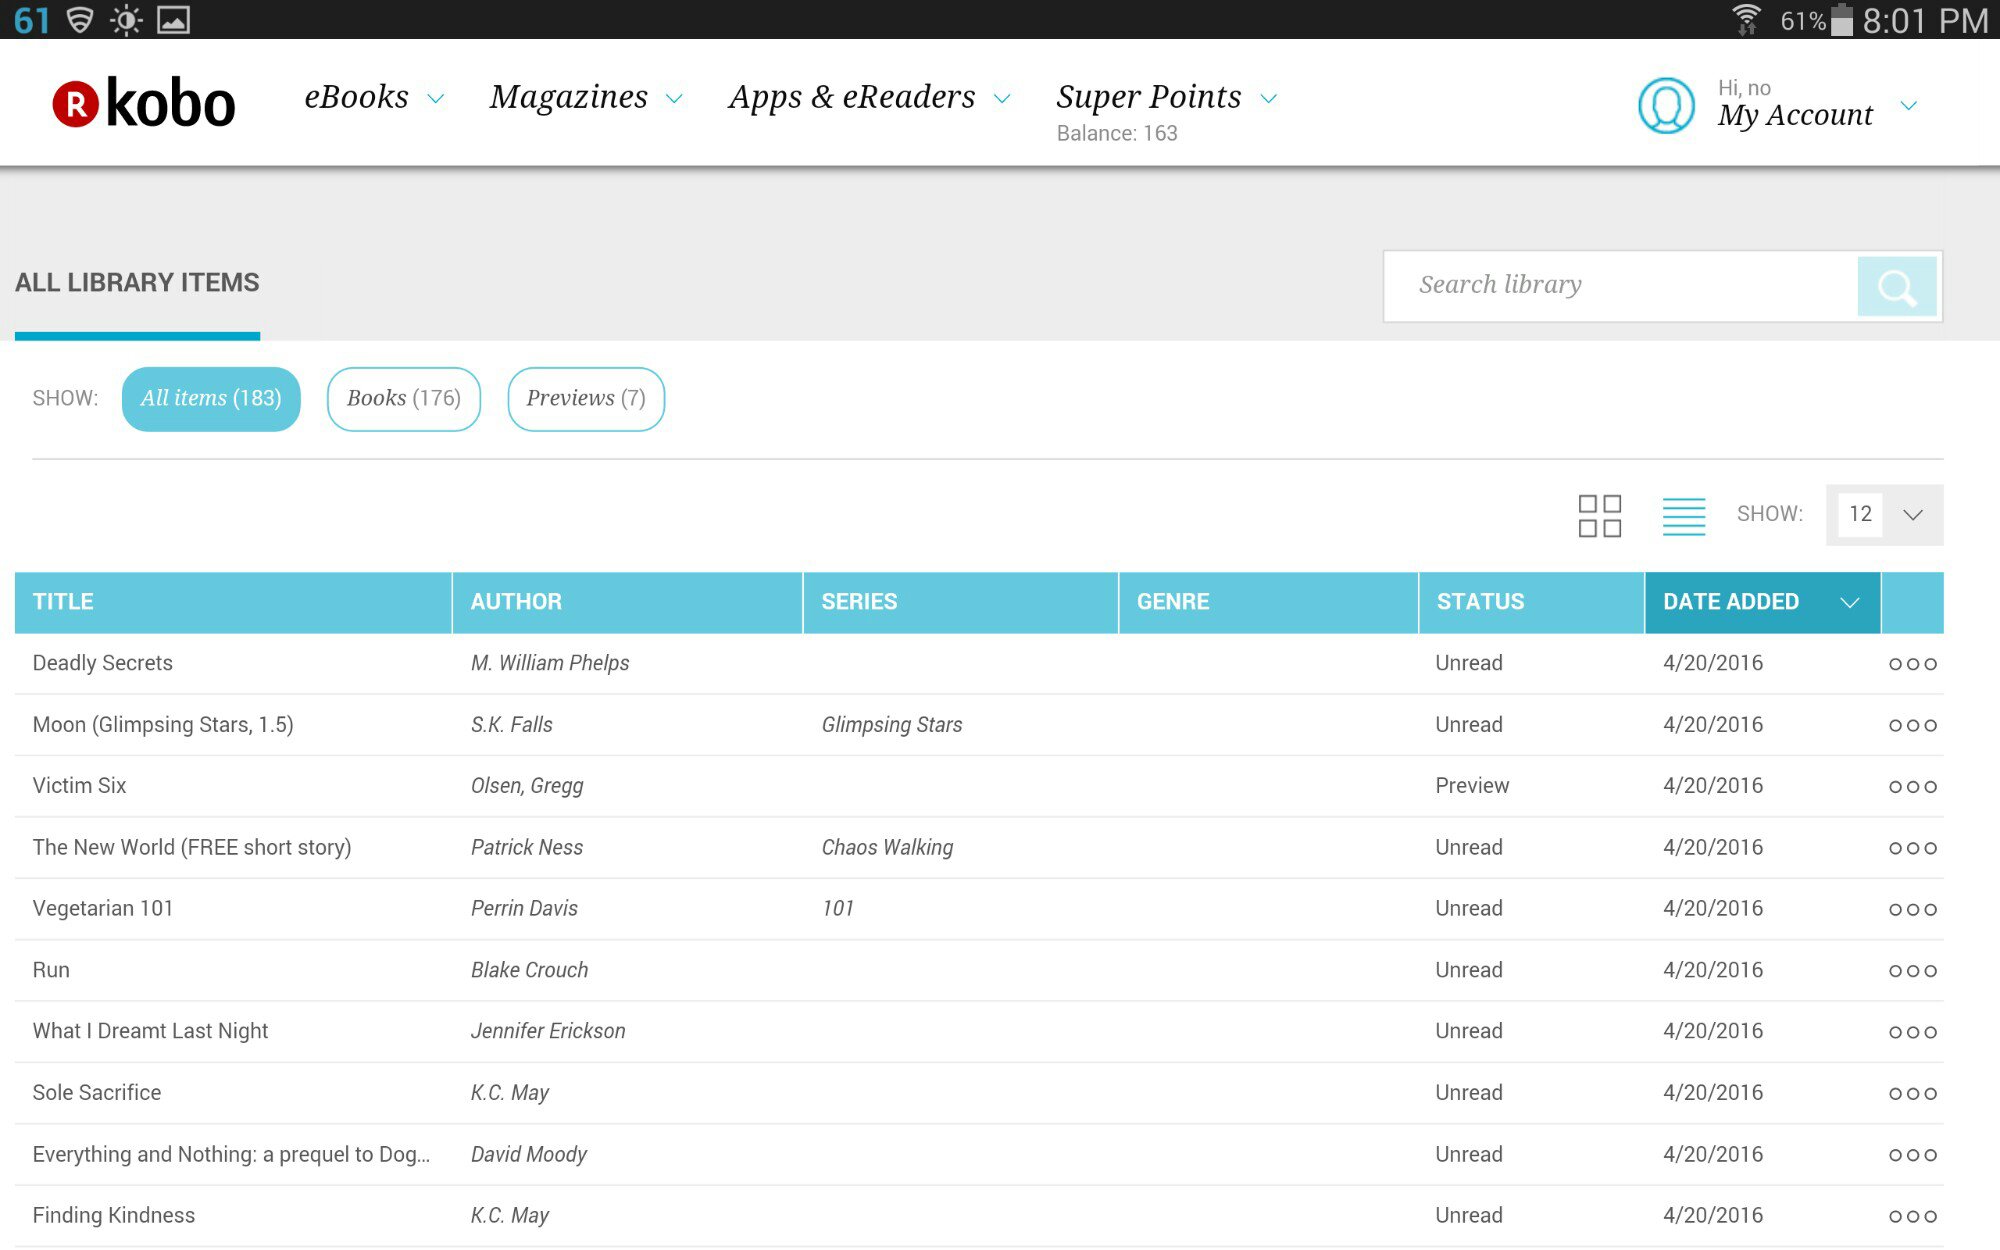Filter library by Books (176)

[x=403, y=399]
